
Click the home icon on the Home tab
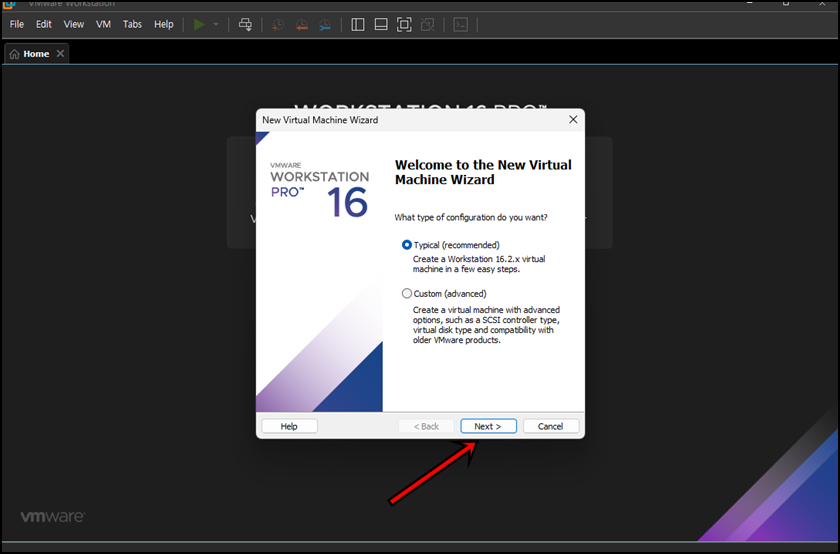14,54
